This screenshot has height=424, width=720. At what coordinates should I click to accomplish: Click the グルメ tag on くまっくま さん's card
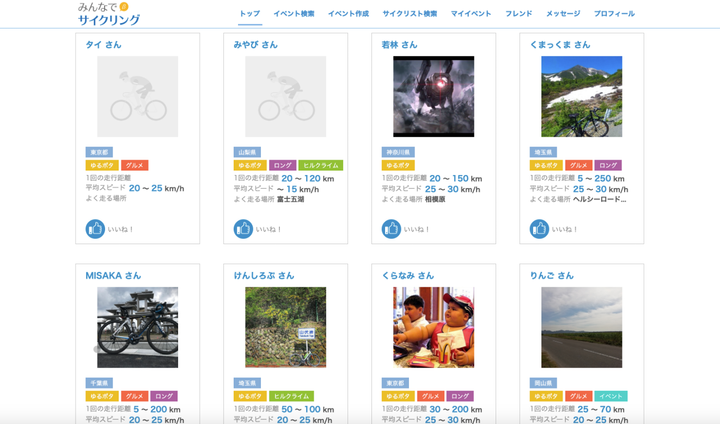[579, 165]
